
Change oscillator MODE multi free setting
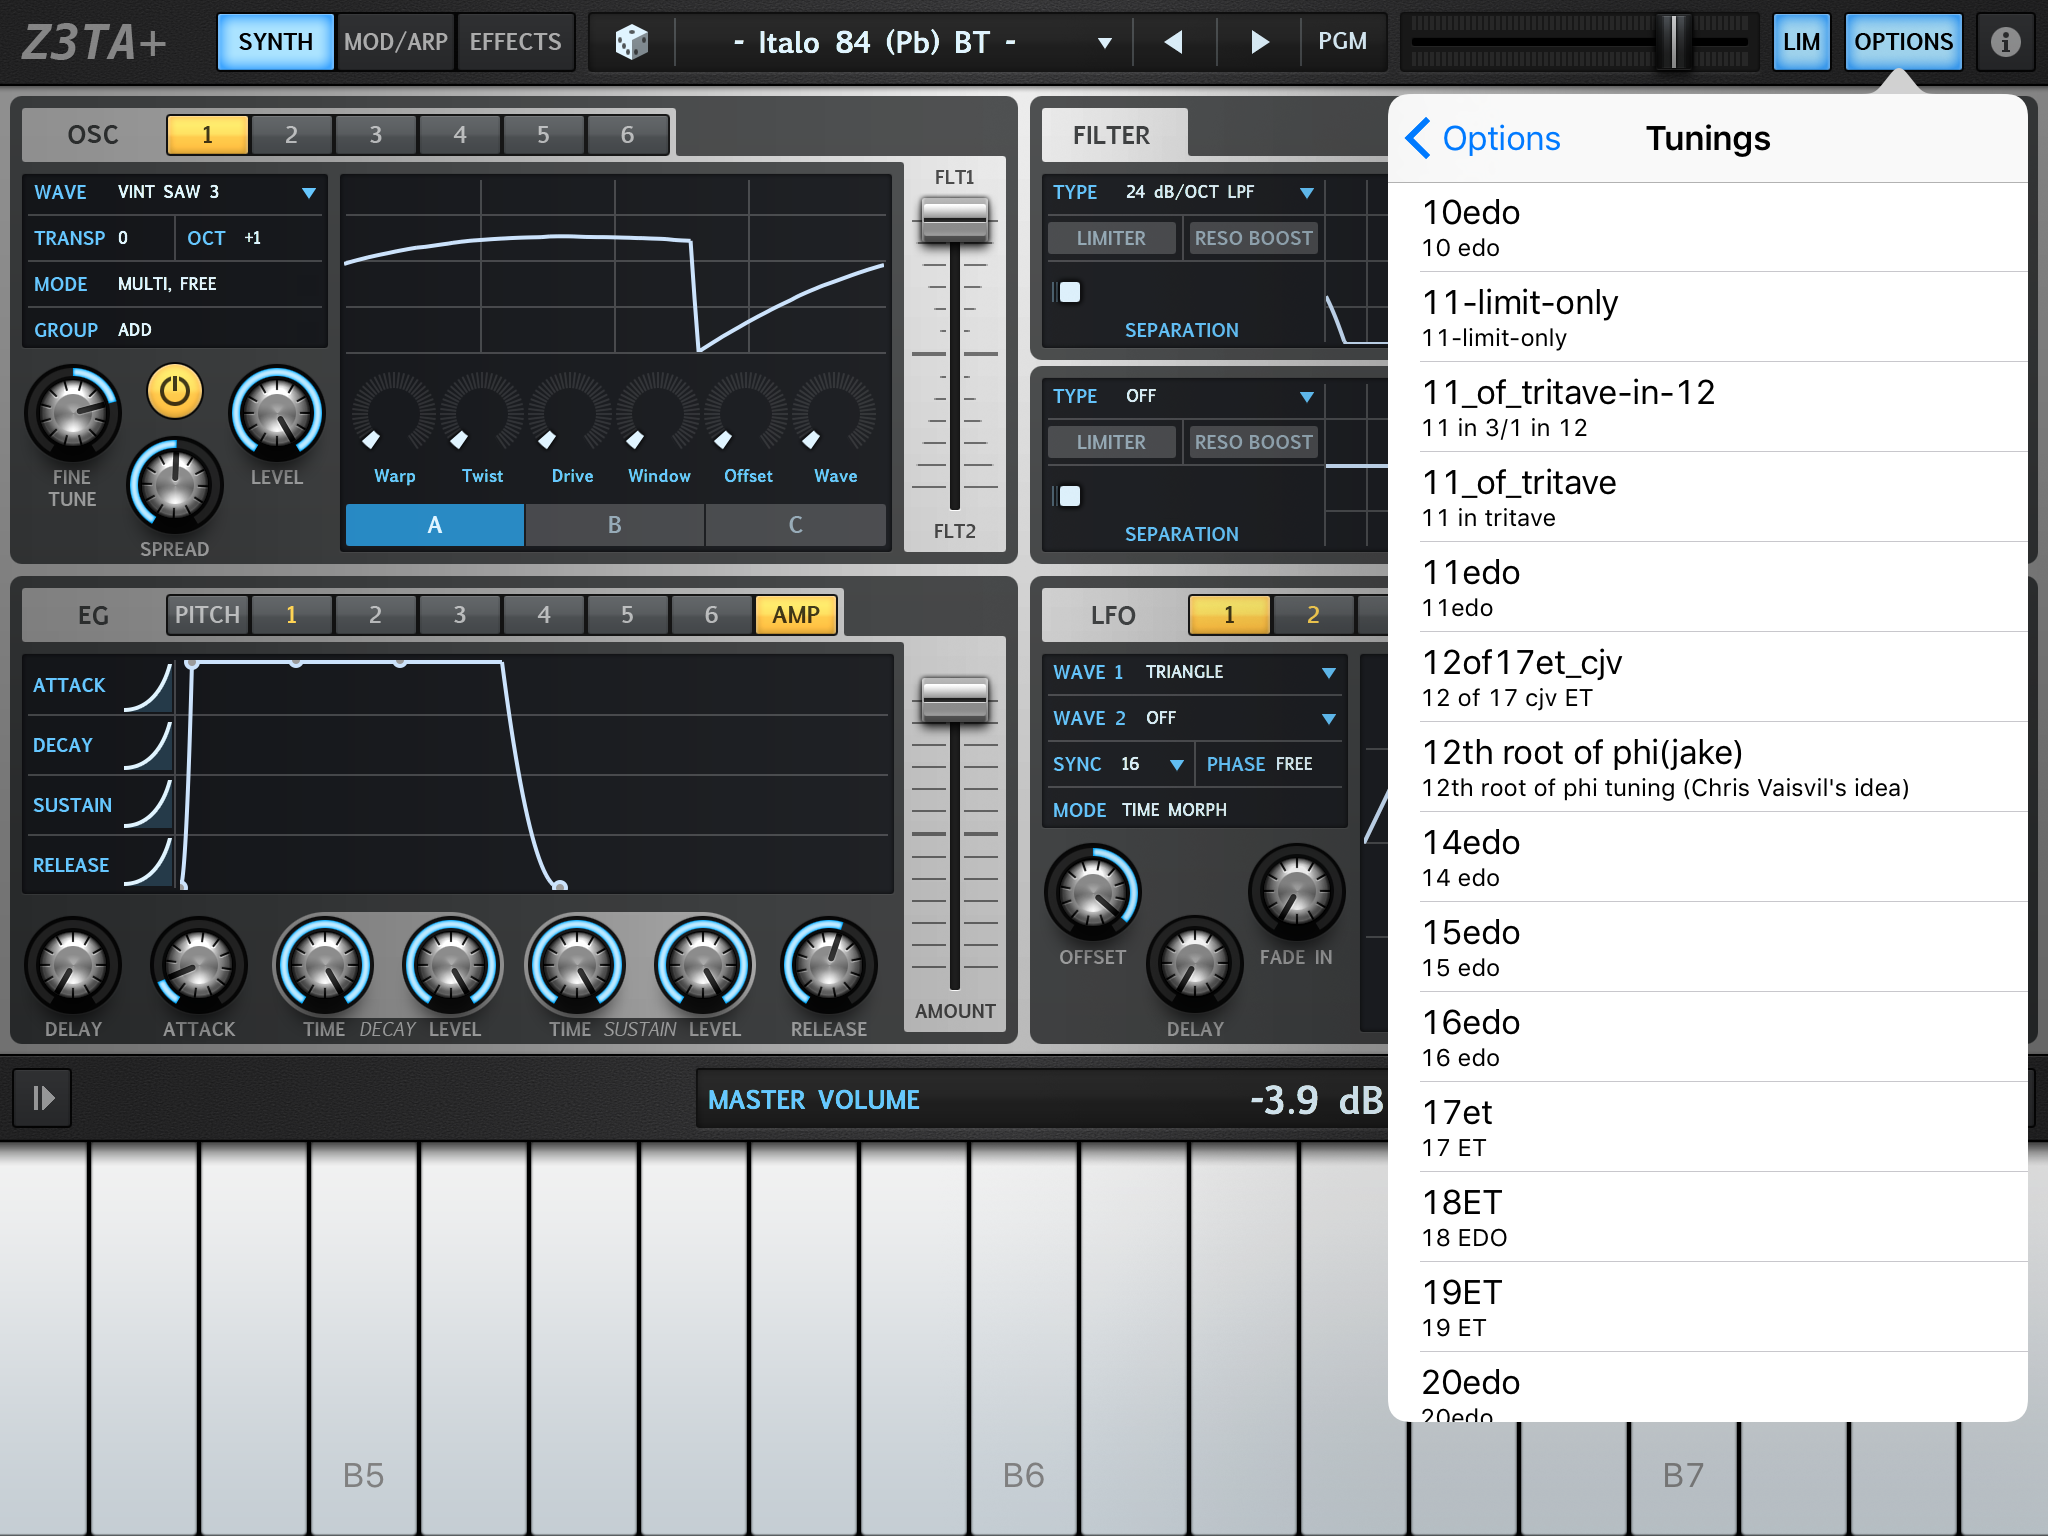pyautogui.click(x=174, y=284)
